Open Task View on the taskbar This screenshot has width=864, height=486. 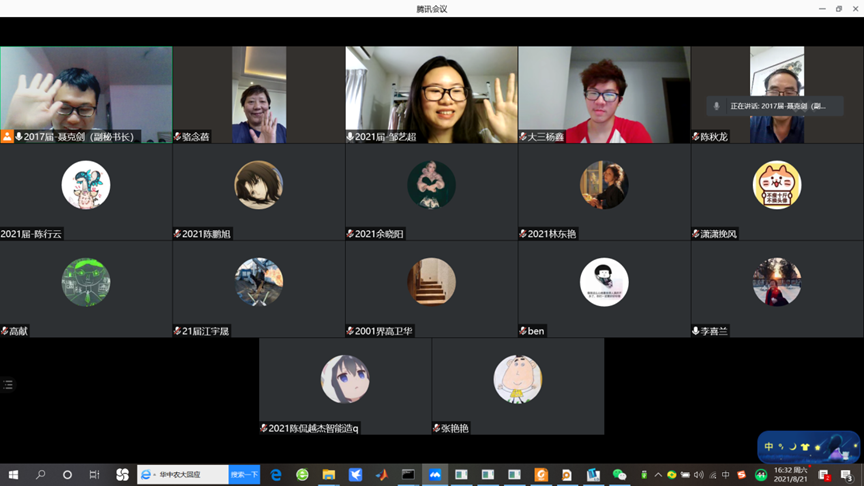click(x=94, y=475)
